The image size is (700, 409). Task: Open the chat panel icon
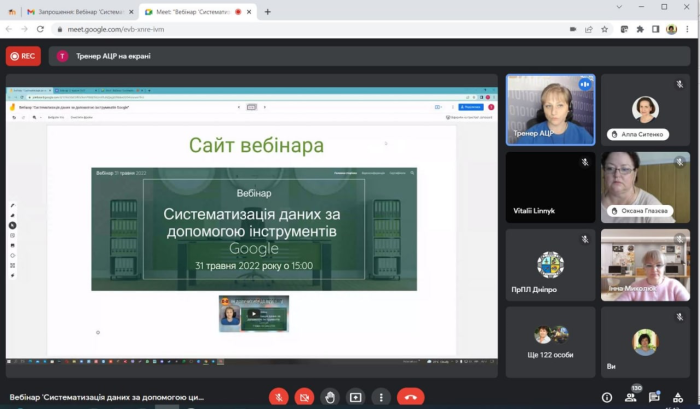coord(654,397)
